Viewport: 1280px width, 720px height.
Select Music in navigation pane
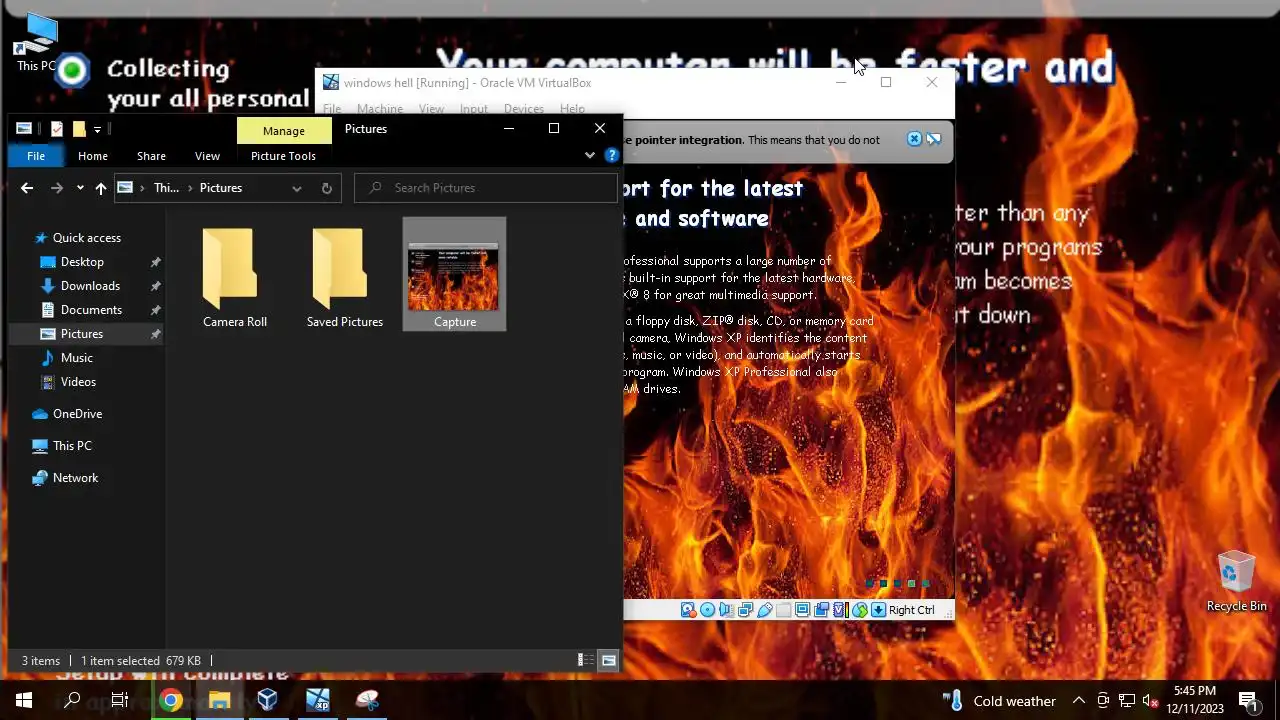pos(76,358)
